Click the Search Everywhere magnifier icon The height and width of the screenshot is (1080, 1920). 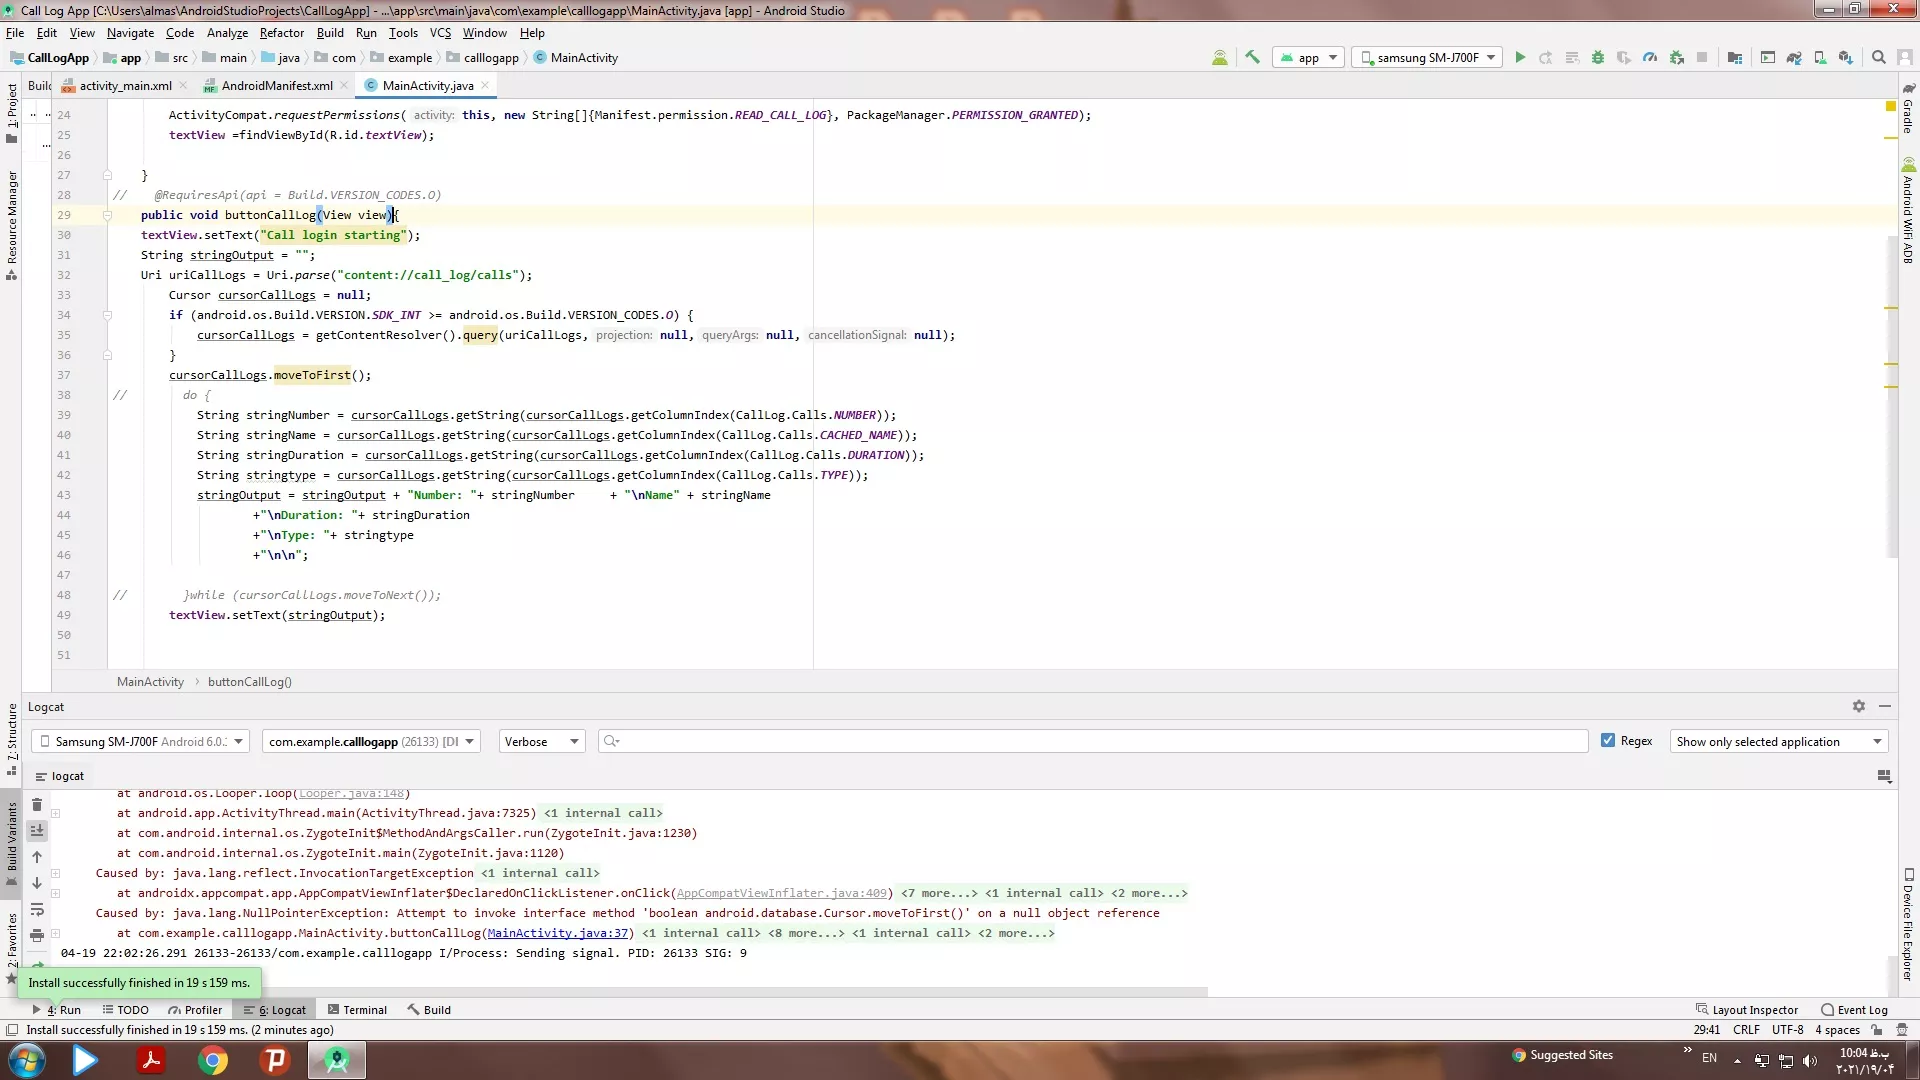[1879, 58]
